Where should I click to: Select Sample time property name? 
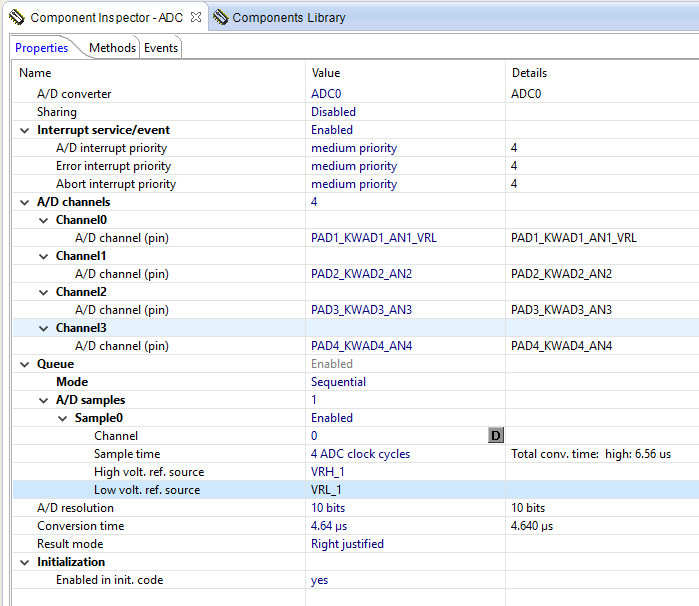coord(127,453)
